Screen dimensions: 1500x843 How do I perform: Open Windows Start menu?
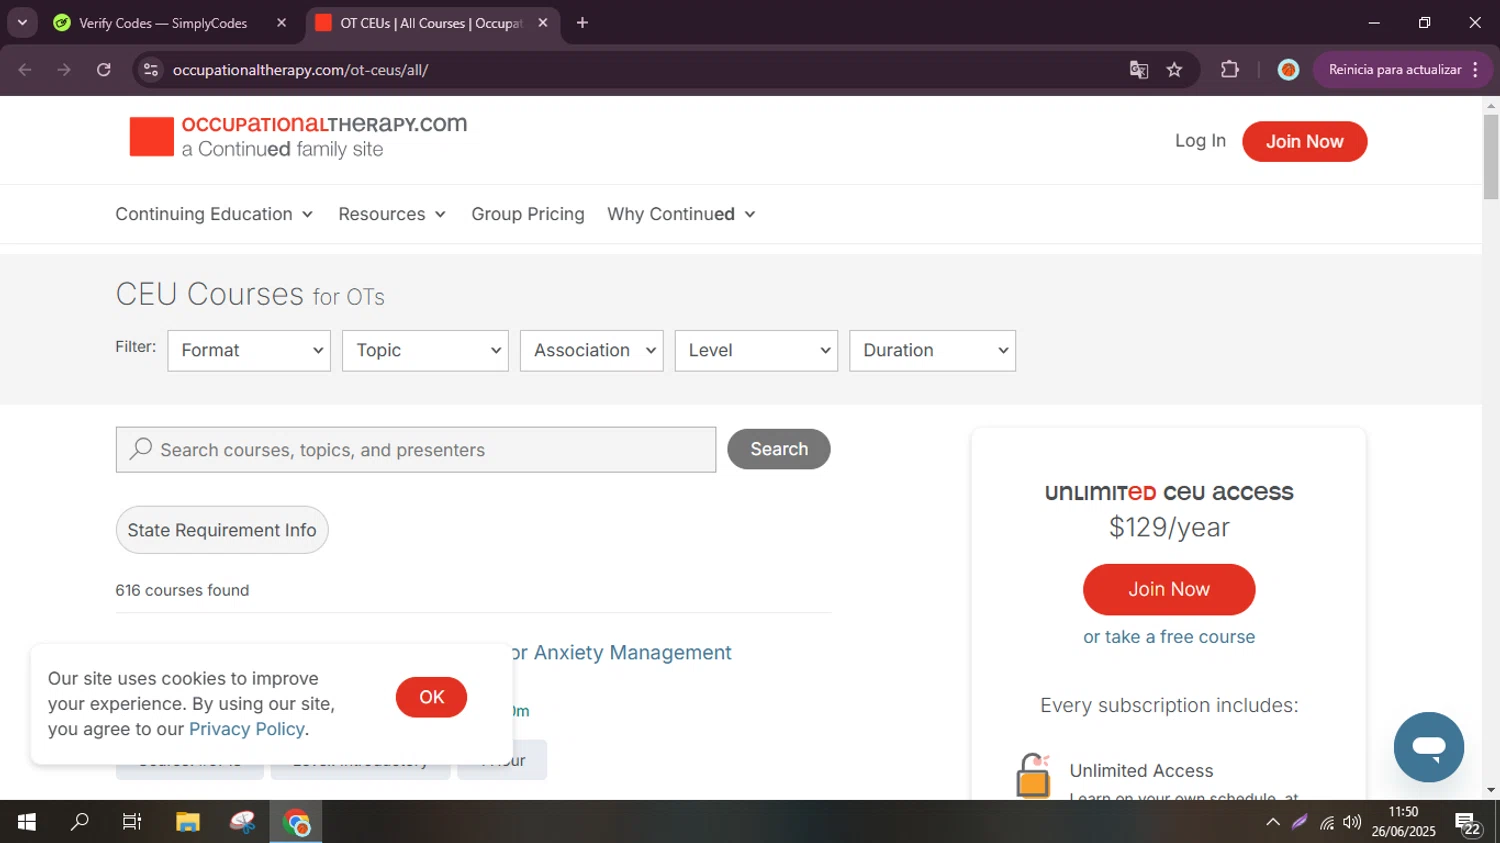(27, 822)
